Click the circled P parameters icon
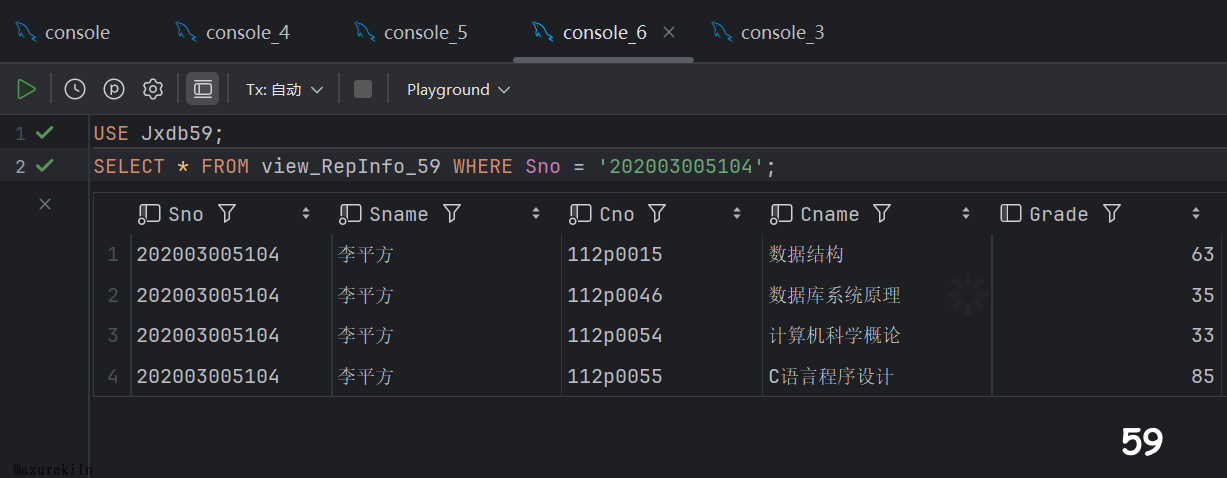 (x=114, y=89)
